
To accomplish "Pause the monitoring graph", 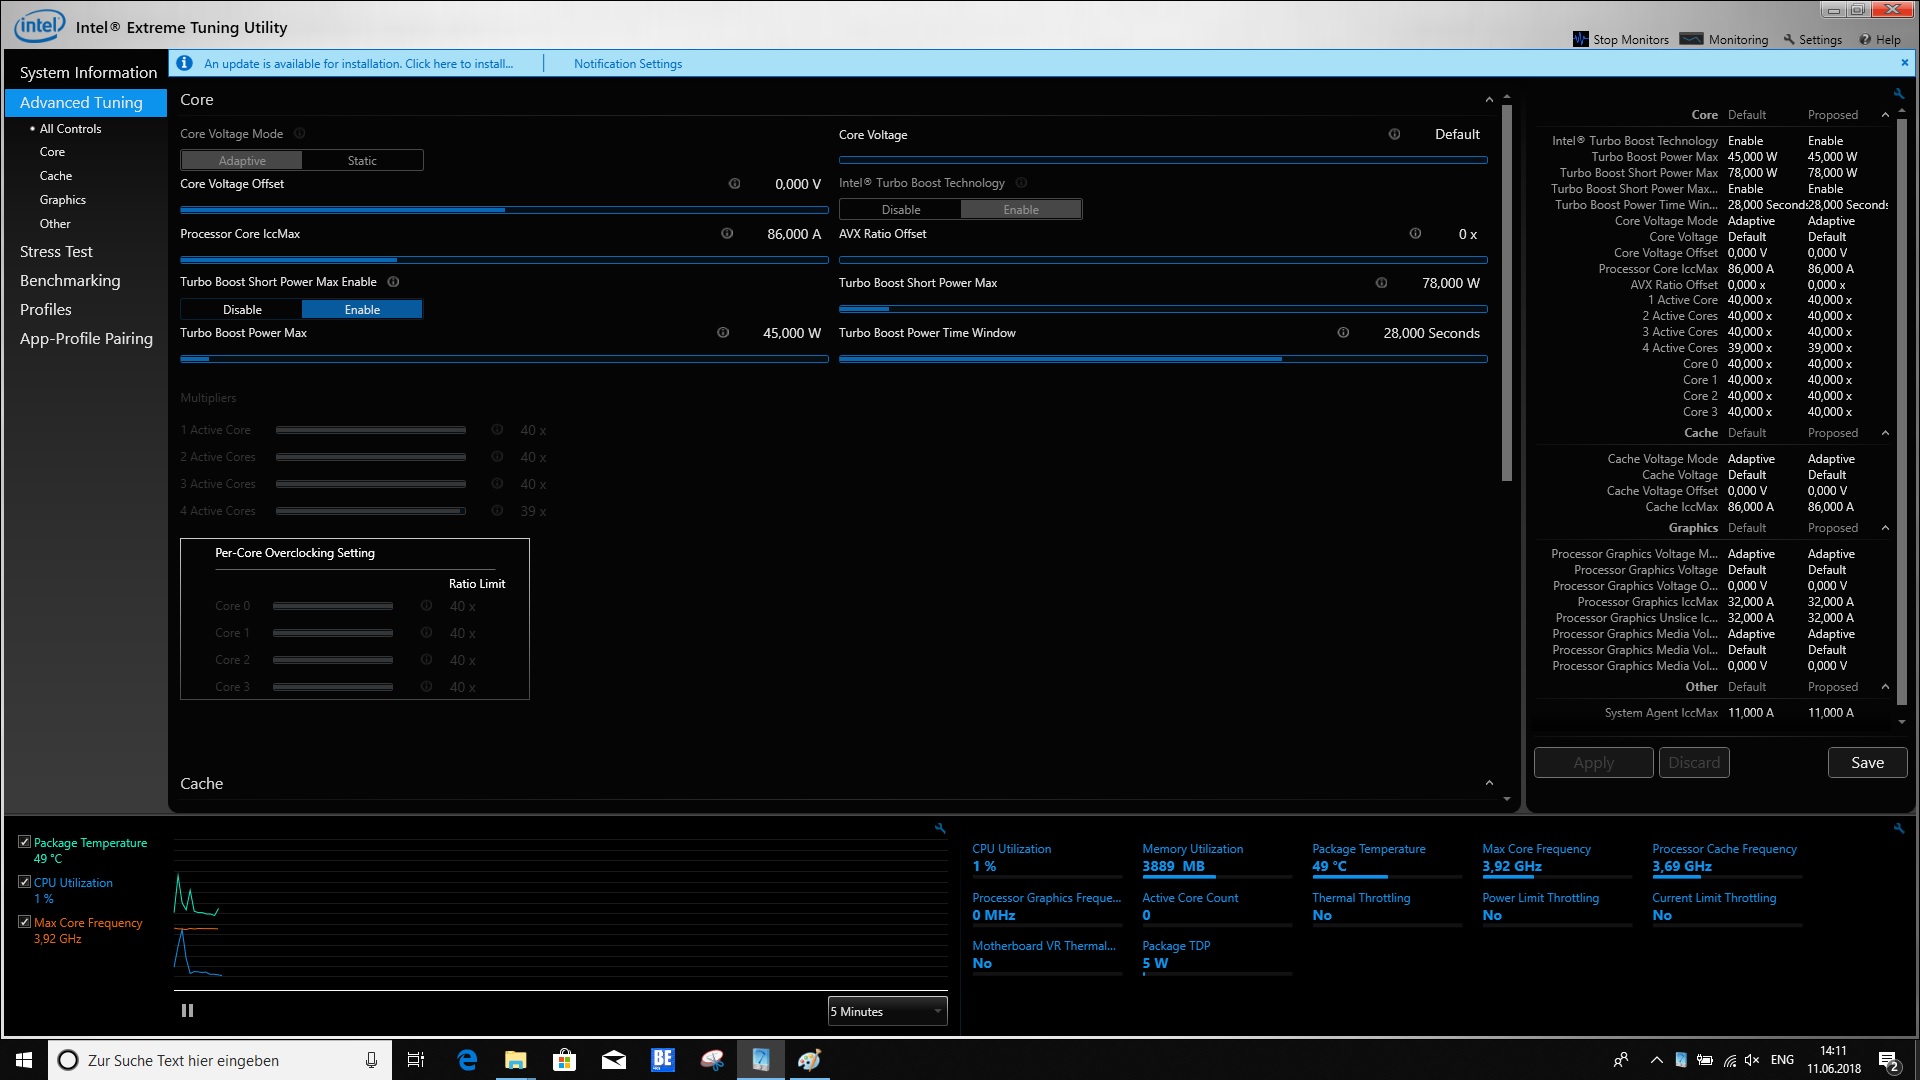I will 187,1011.
